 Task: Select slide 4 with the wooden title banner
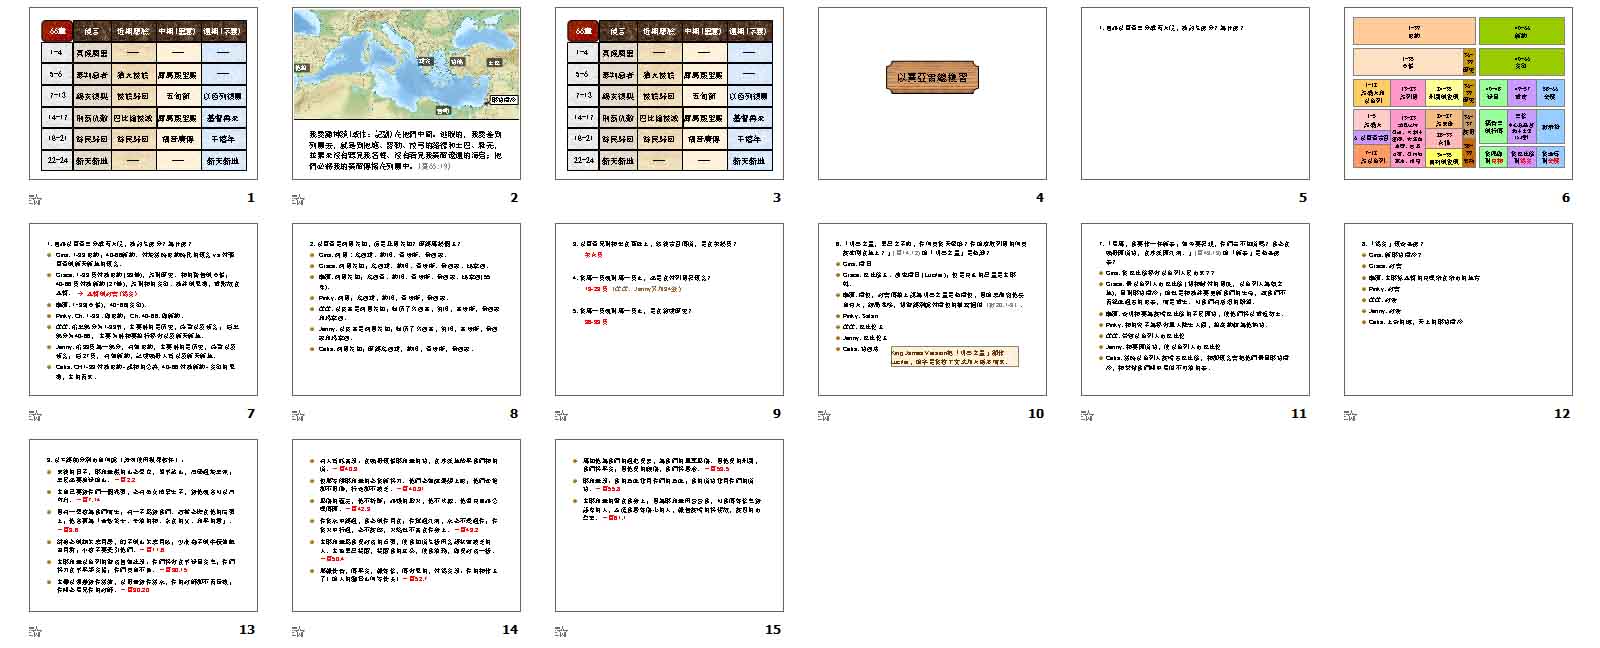932,93
